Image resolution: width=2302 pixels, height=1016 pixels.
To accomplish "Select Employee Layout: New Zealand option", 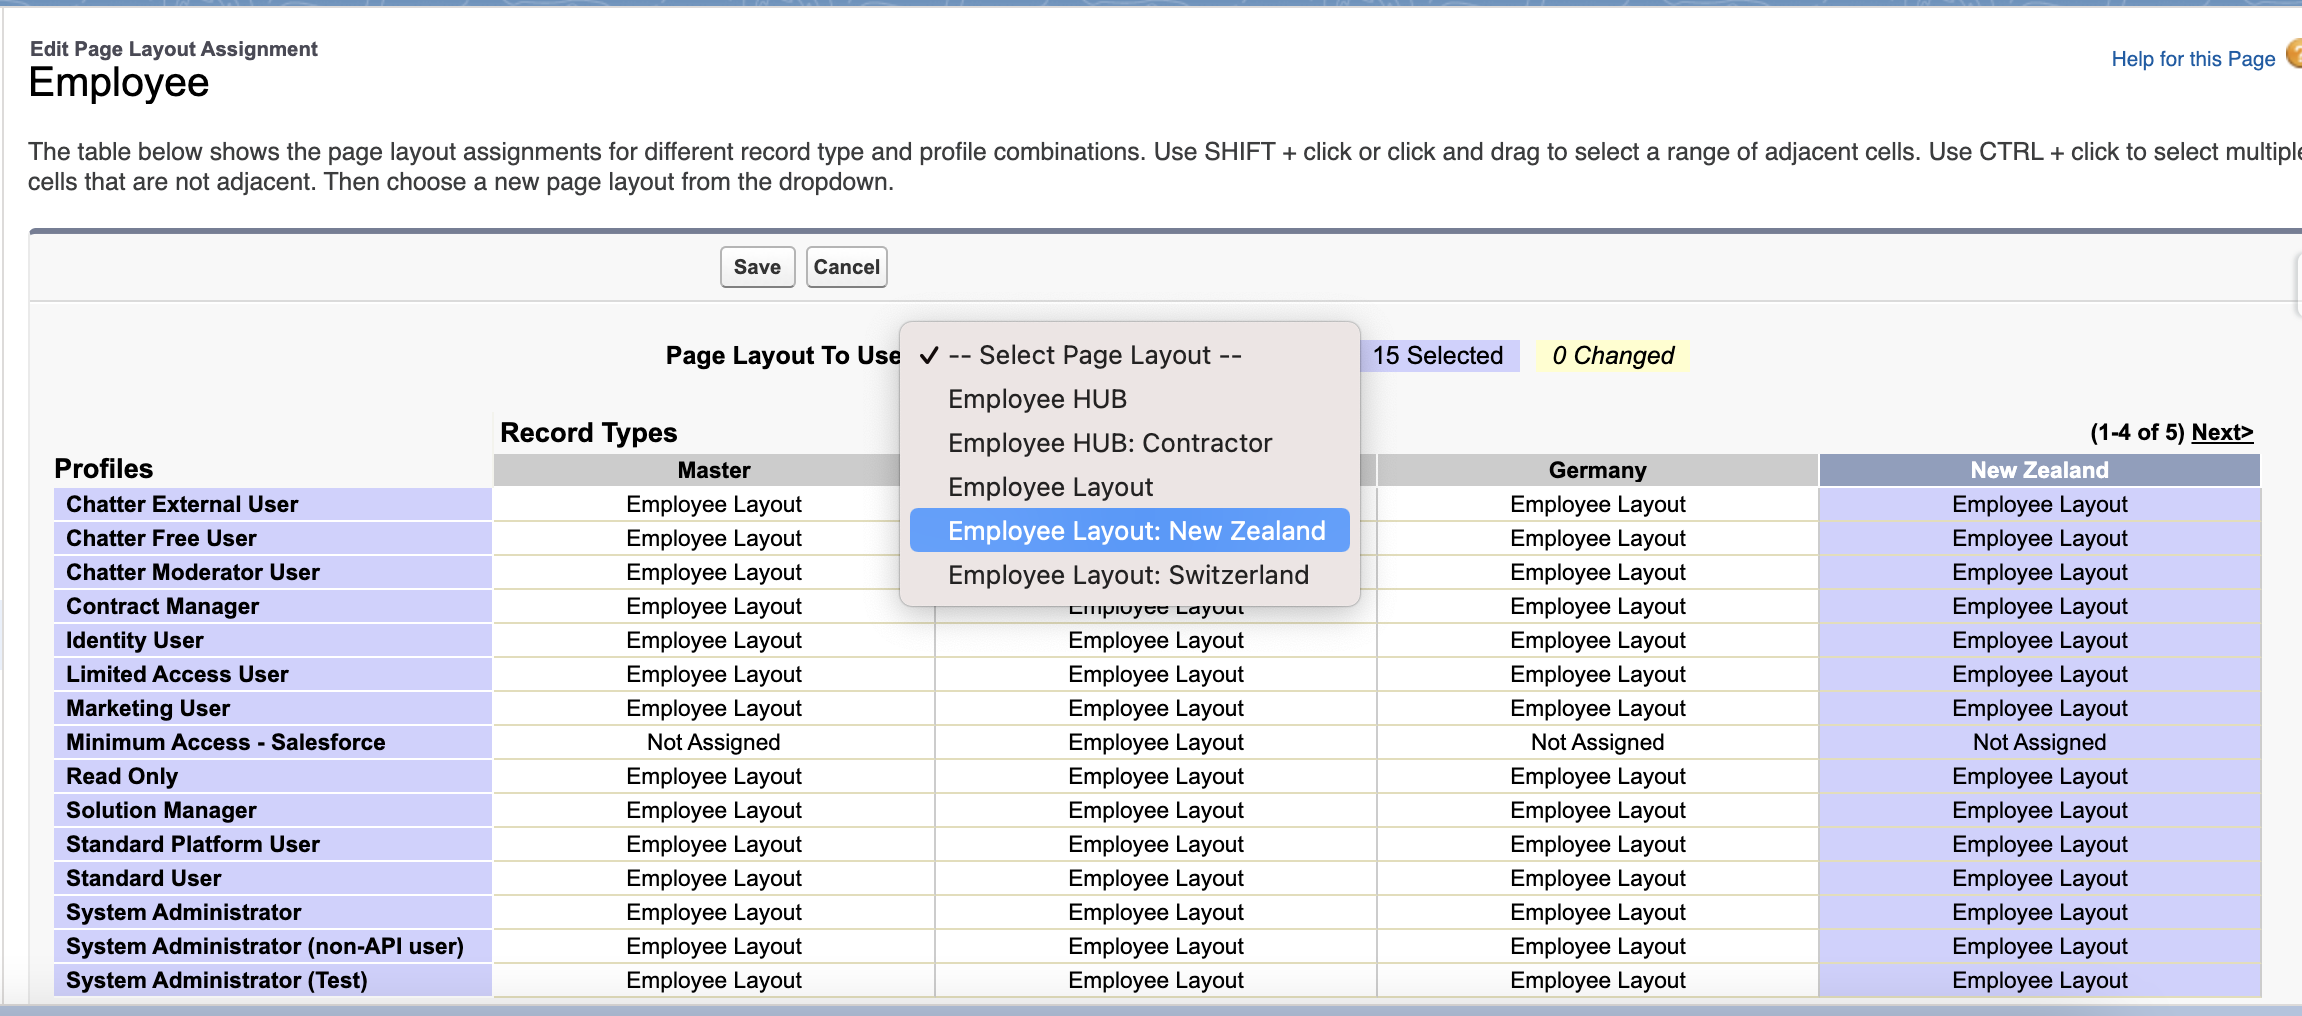I will tap(1136, 531).
